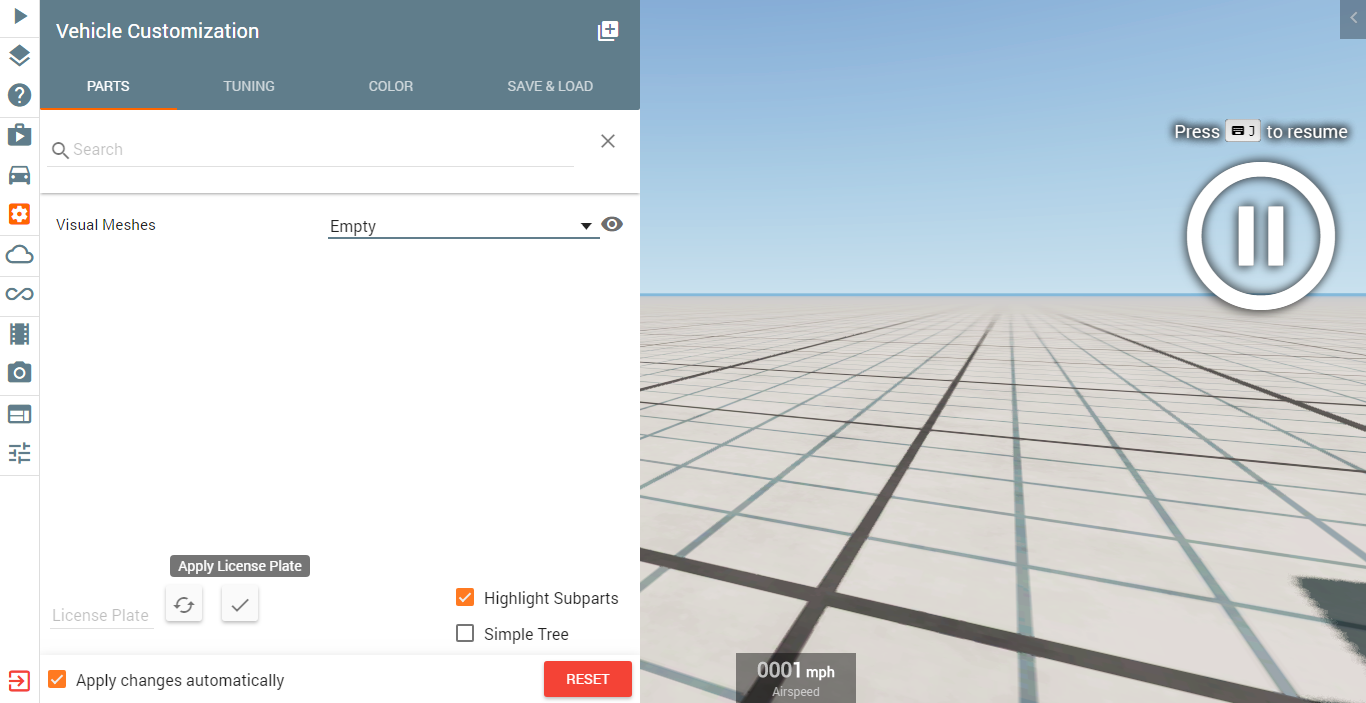
Task: Apply license plate with checkmark button
Action: point(240,604)
